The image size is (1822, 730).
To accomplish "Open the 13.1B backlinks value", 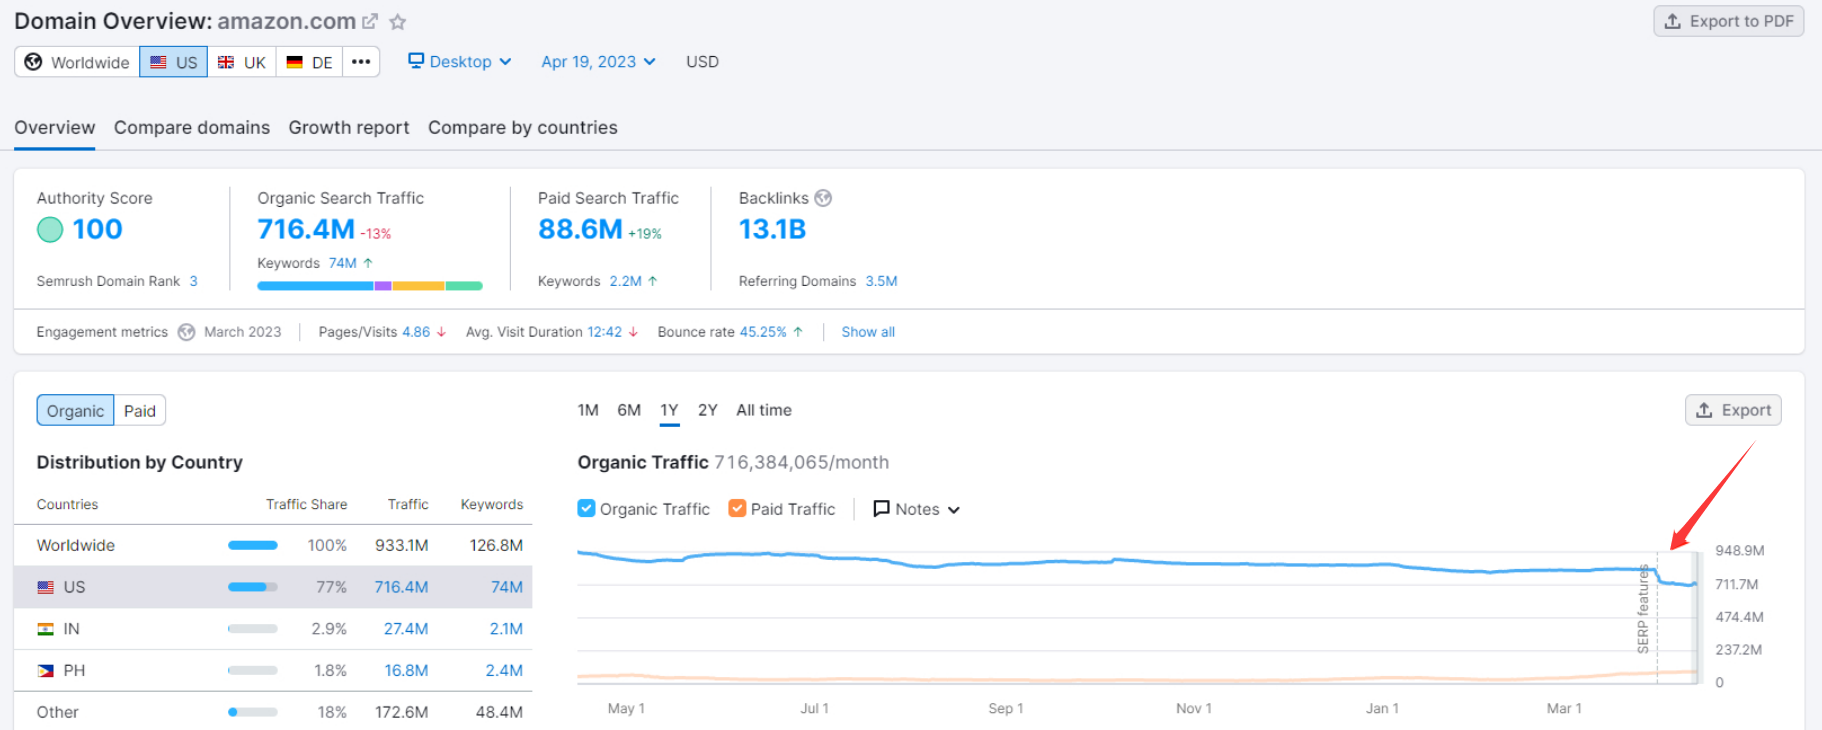I will 772,229.
